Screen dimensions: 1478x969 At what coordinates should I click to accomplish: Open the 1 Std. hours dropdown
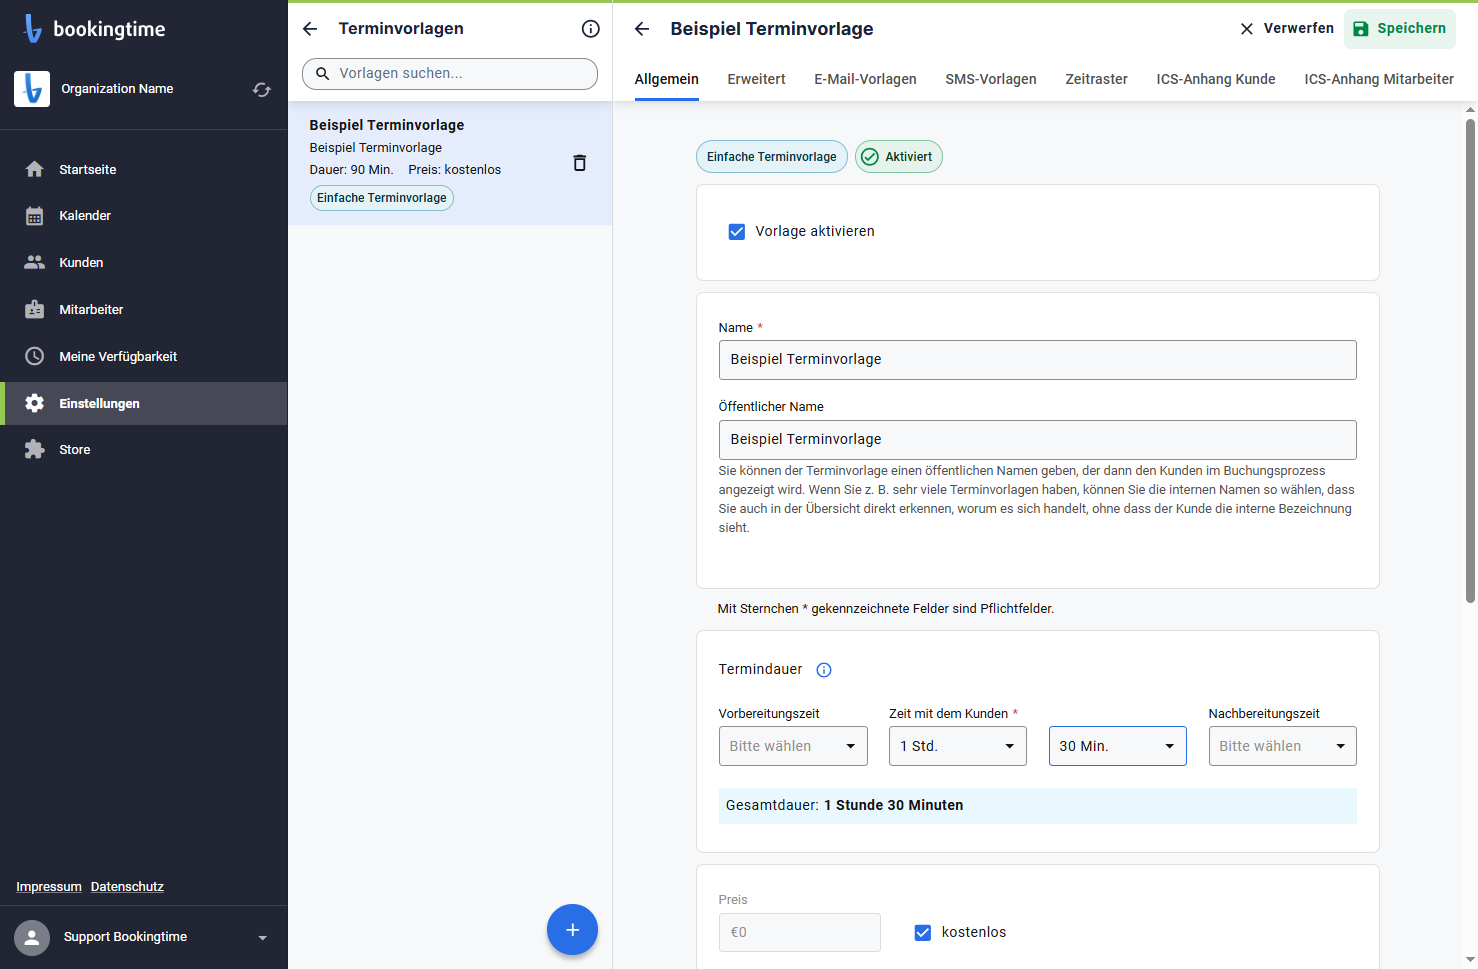click(x=958, y=746)
